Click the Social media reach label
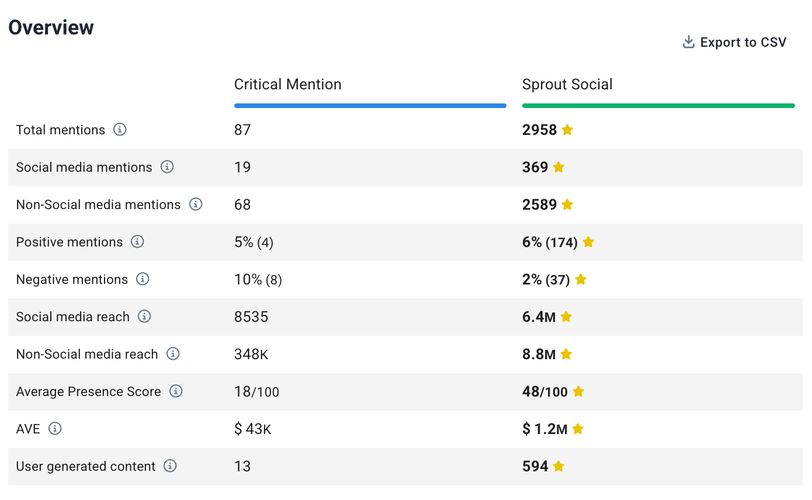This screenshot has width=812, height=500. 73,317
